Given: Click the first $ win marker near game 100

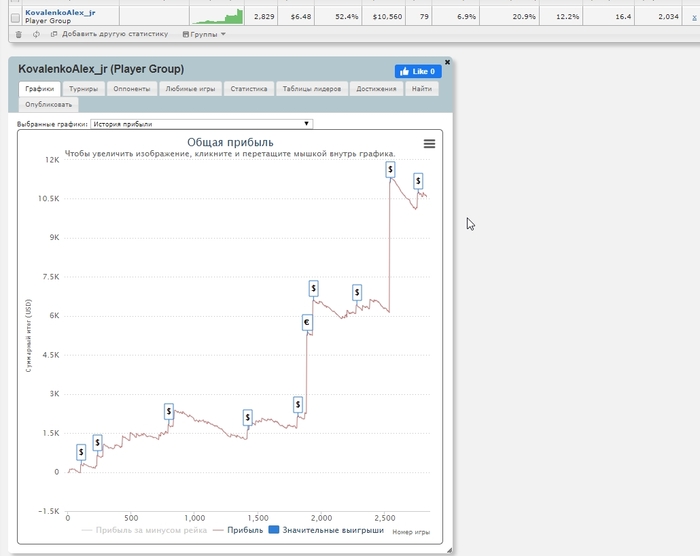Looking at the screenshot, I should coord(81,452).
